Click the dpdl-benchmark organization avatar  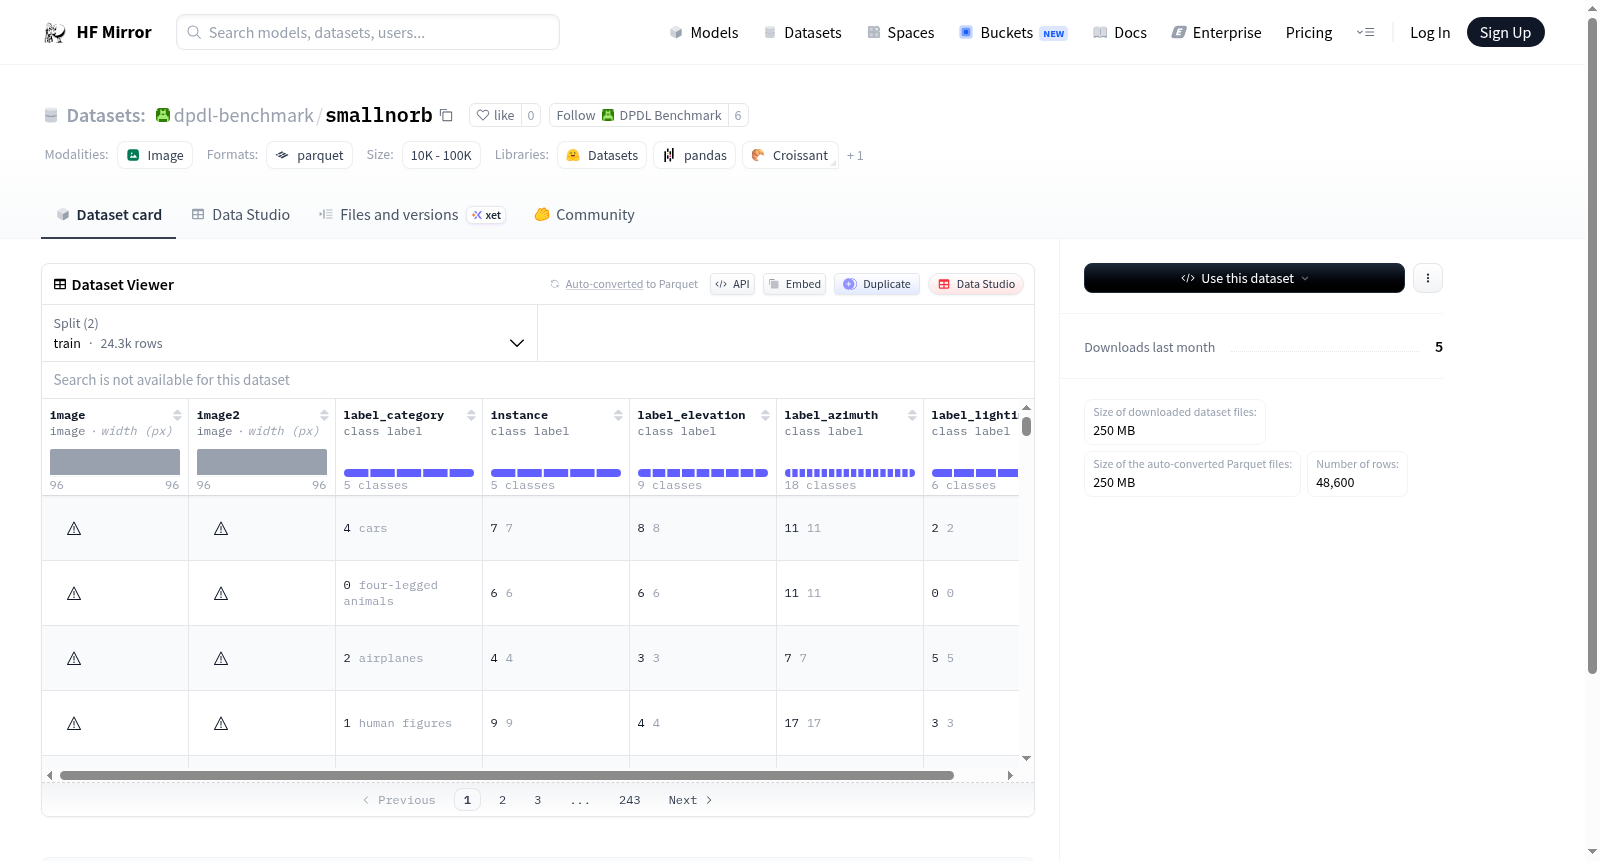[x=163, y=115]
